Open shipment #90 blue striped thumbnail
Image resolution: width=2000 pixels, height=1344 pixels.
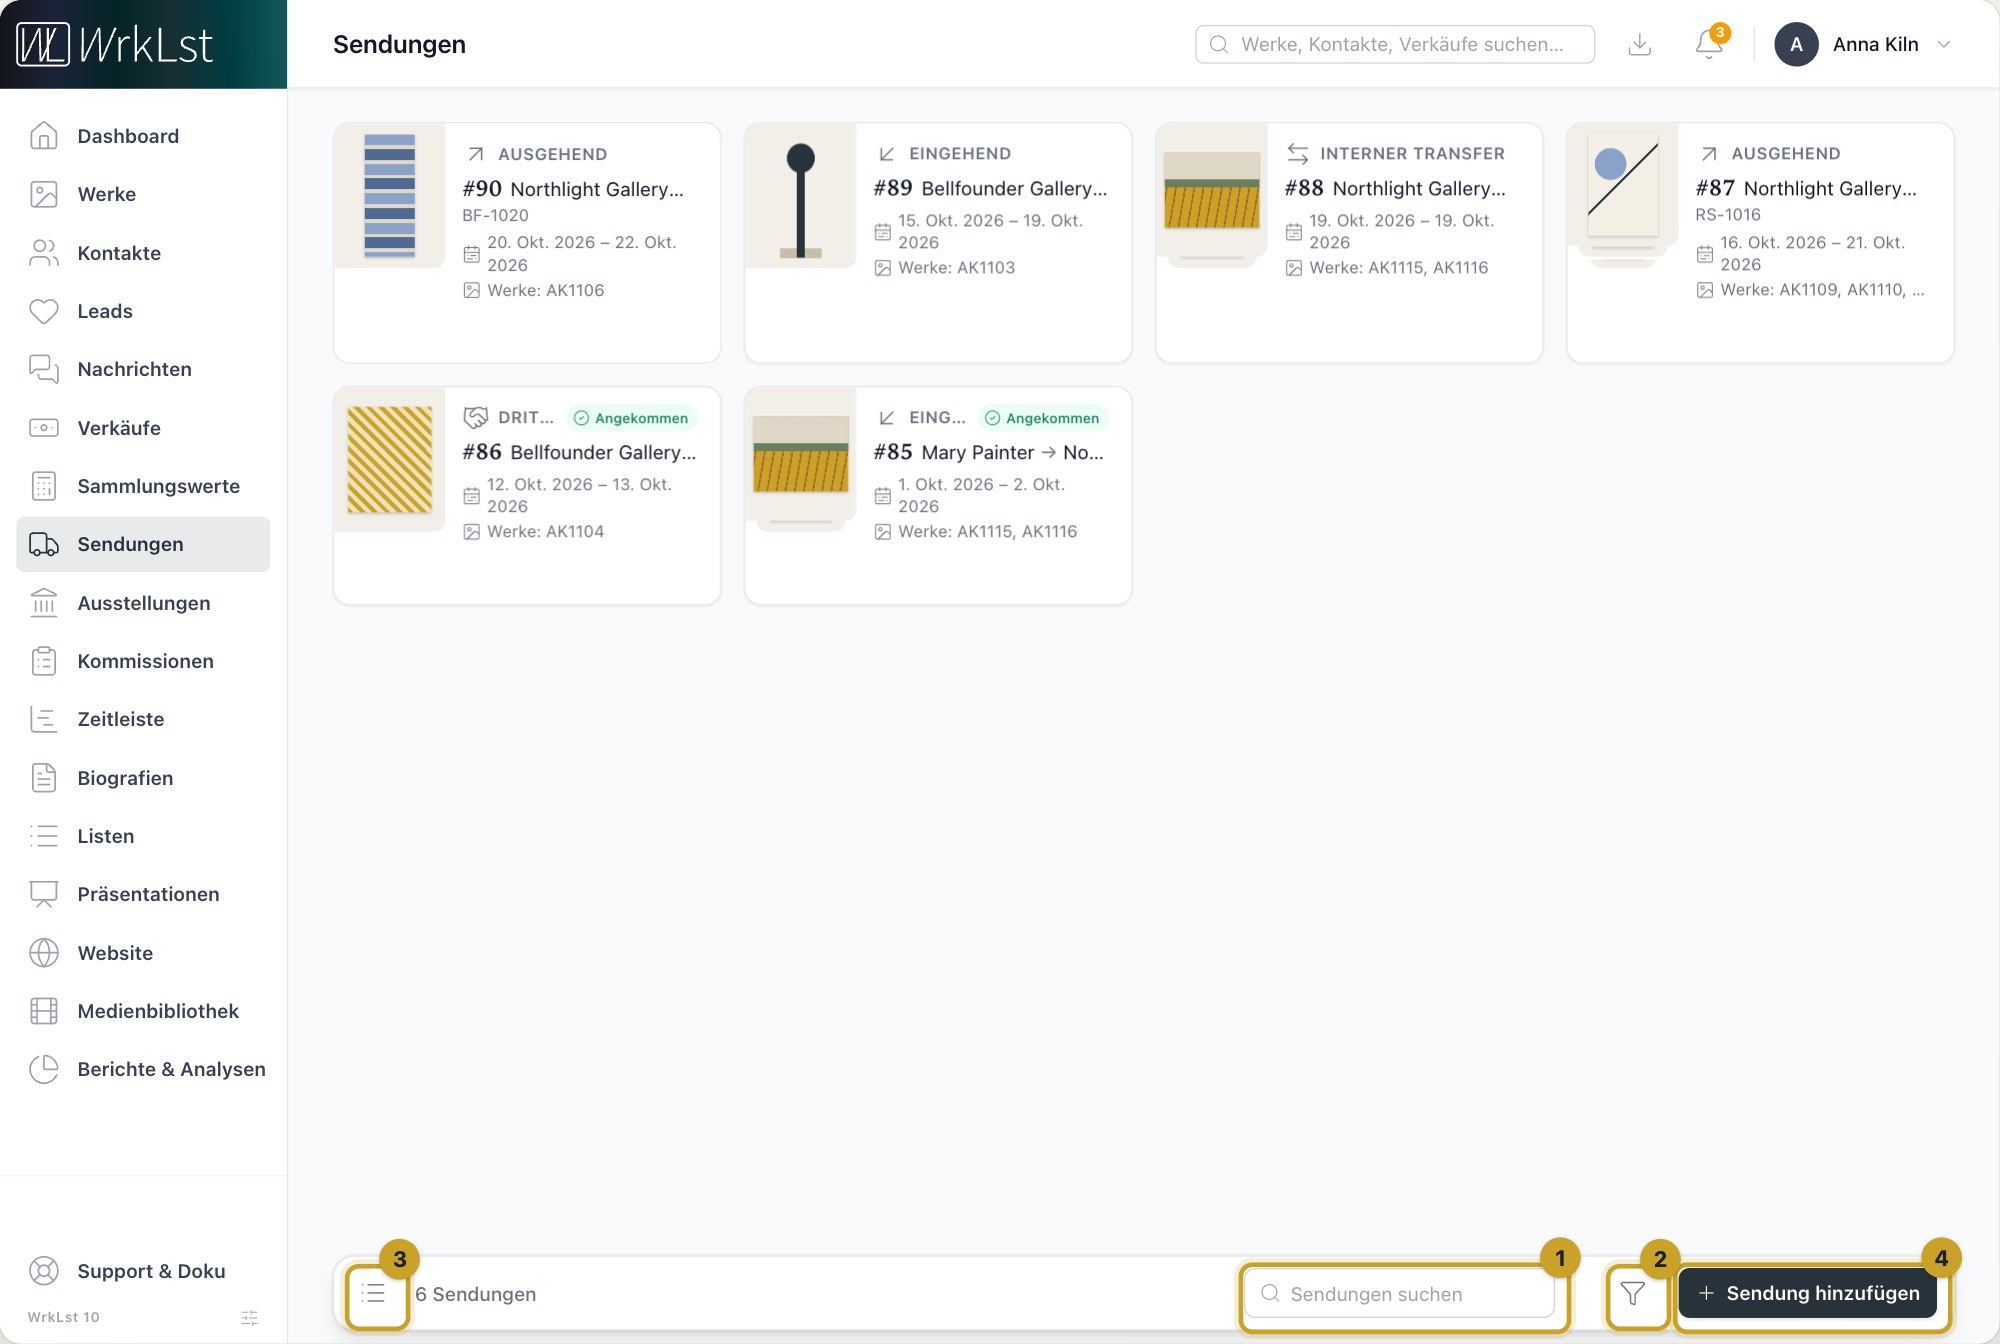[x=390, y=196]
